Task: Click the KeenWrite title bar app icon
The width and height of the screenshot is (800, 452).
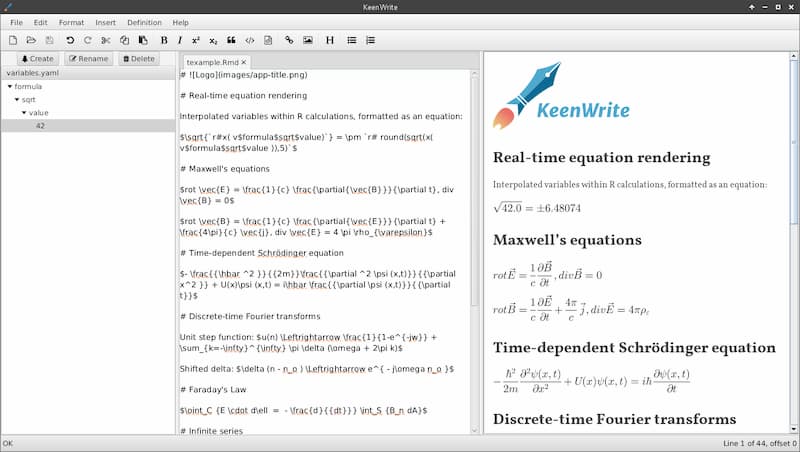Action: click(x=7, y=7)
